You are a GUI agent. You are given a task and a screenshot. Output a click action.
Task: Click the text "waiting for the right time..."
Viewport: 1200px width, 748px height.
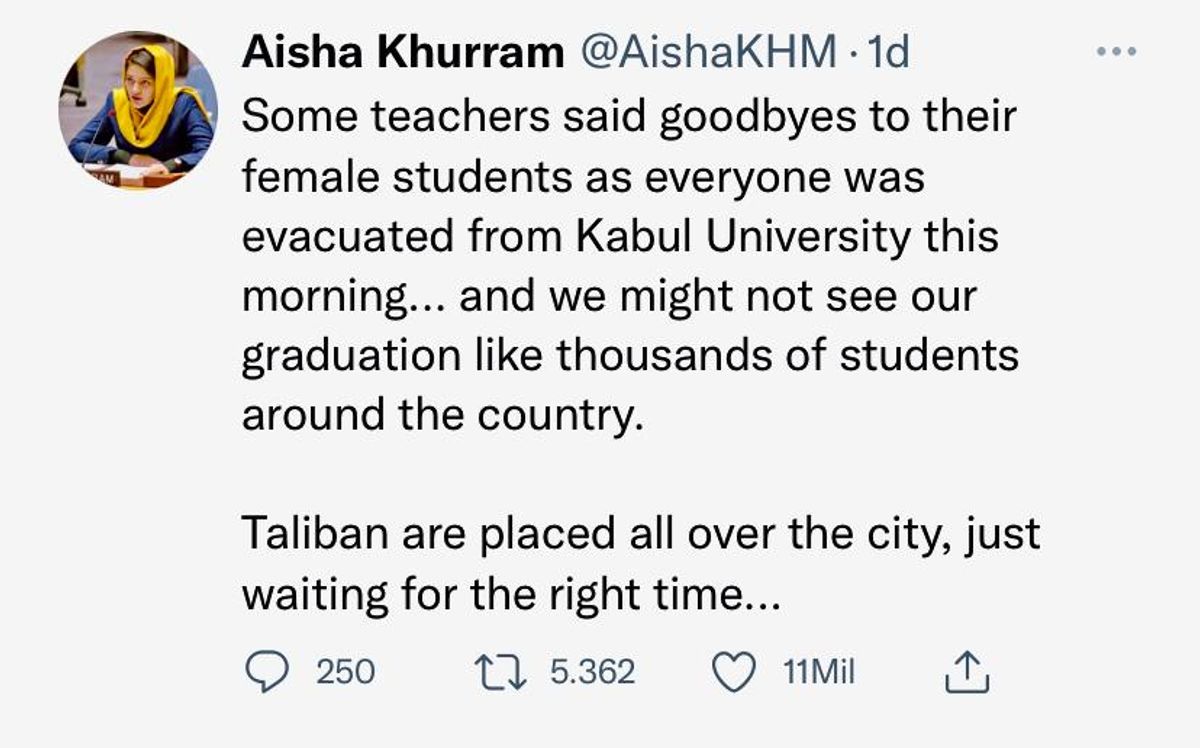coord(508,595)
